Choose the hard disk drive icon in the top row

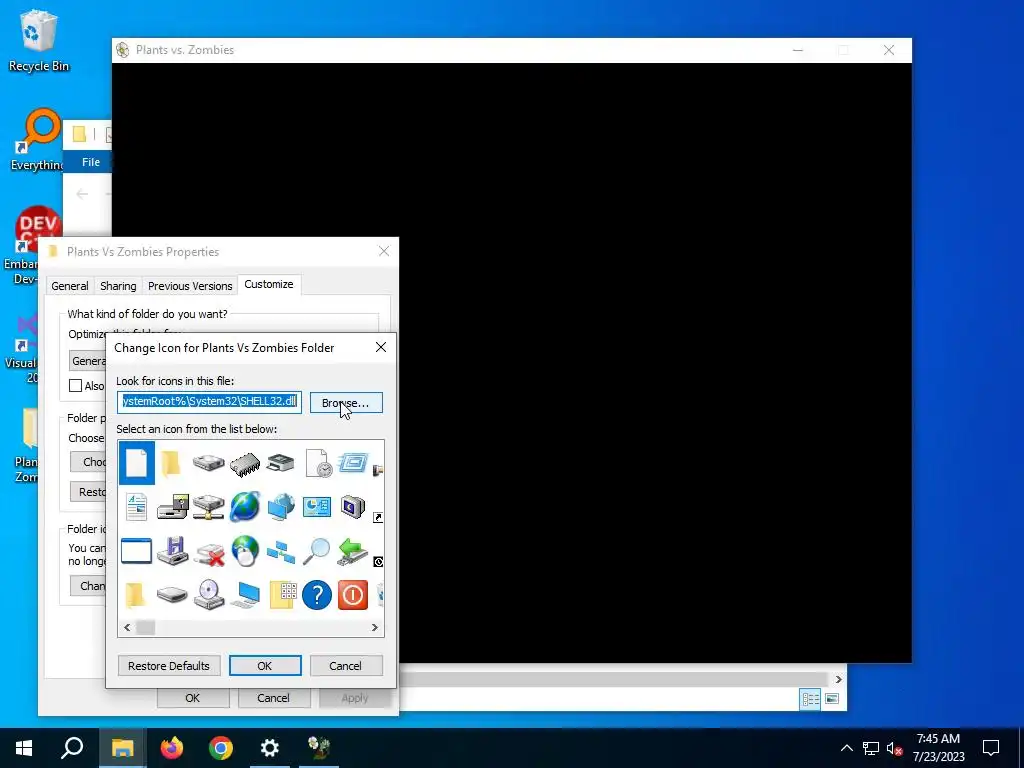[x=208, y=463]
